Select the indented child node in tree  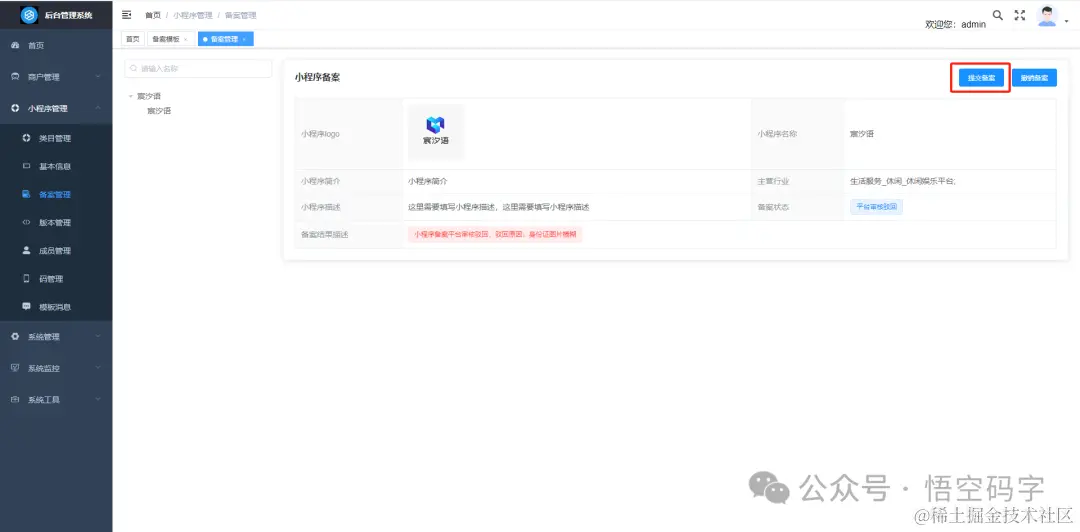[159, 110]
